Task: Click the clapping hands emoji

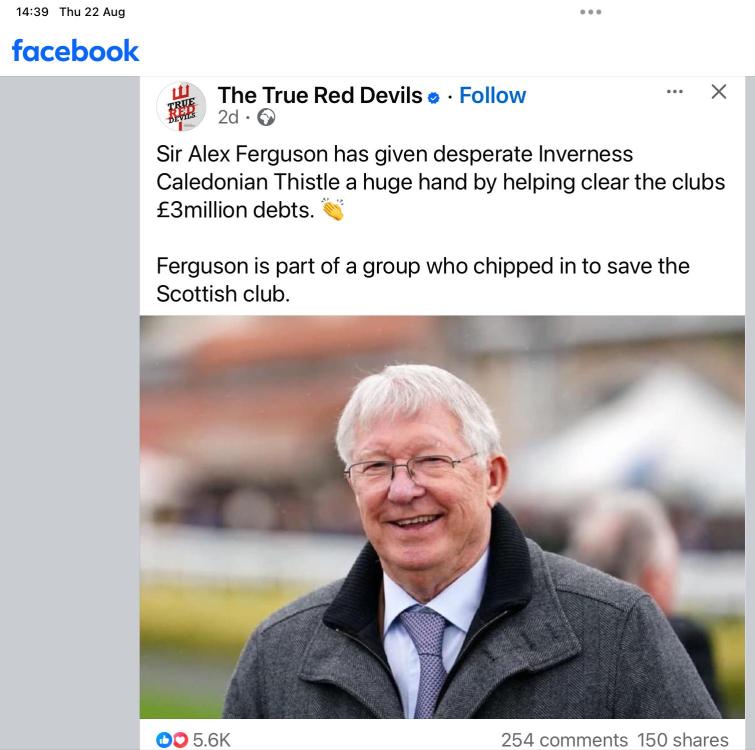Action: pos(333,209)
